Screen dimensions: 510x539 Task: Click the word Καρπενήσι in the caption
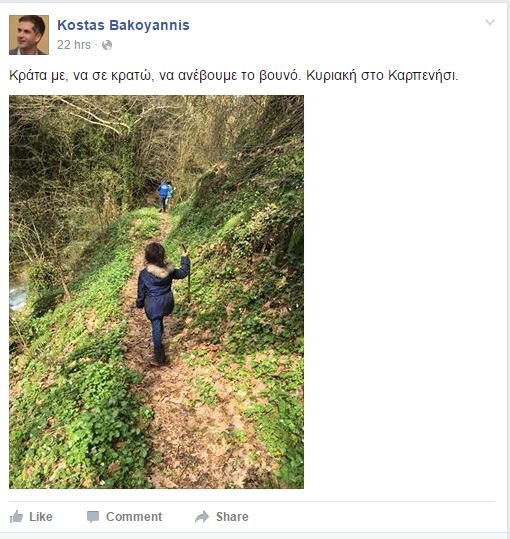point(423,75)
